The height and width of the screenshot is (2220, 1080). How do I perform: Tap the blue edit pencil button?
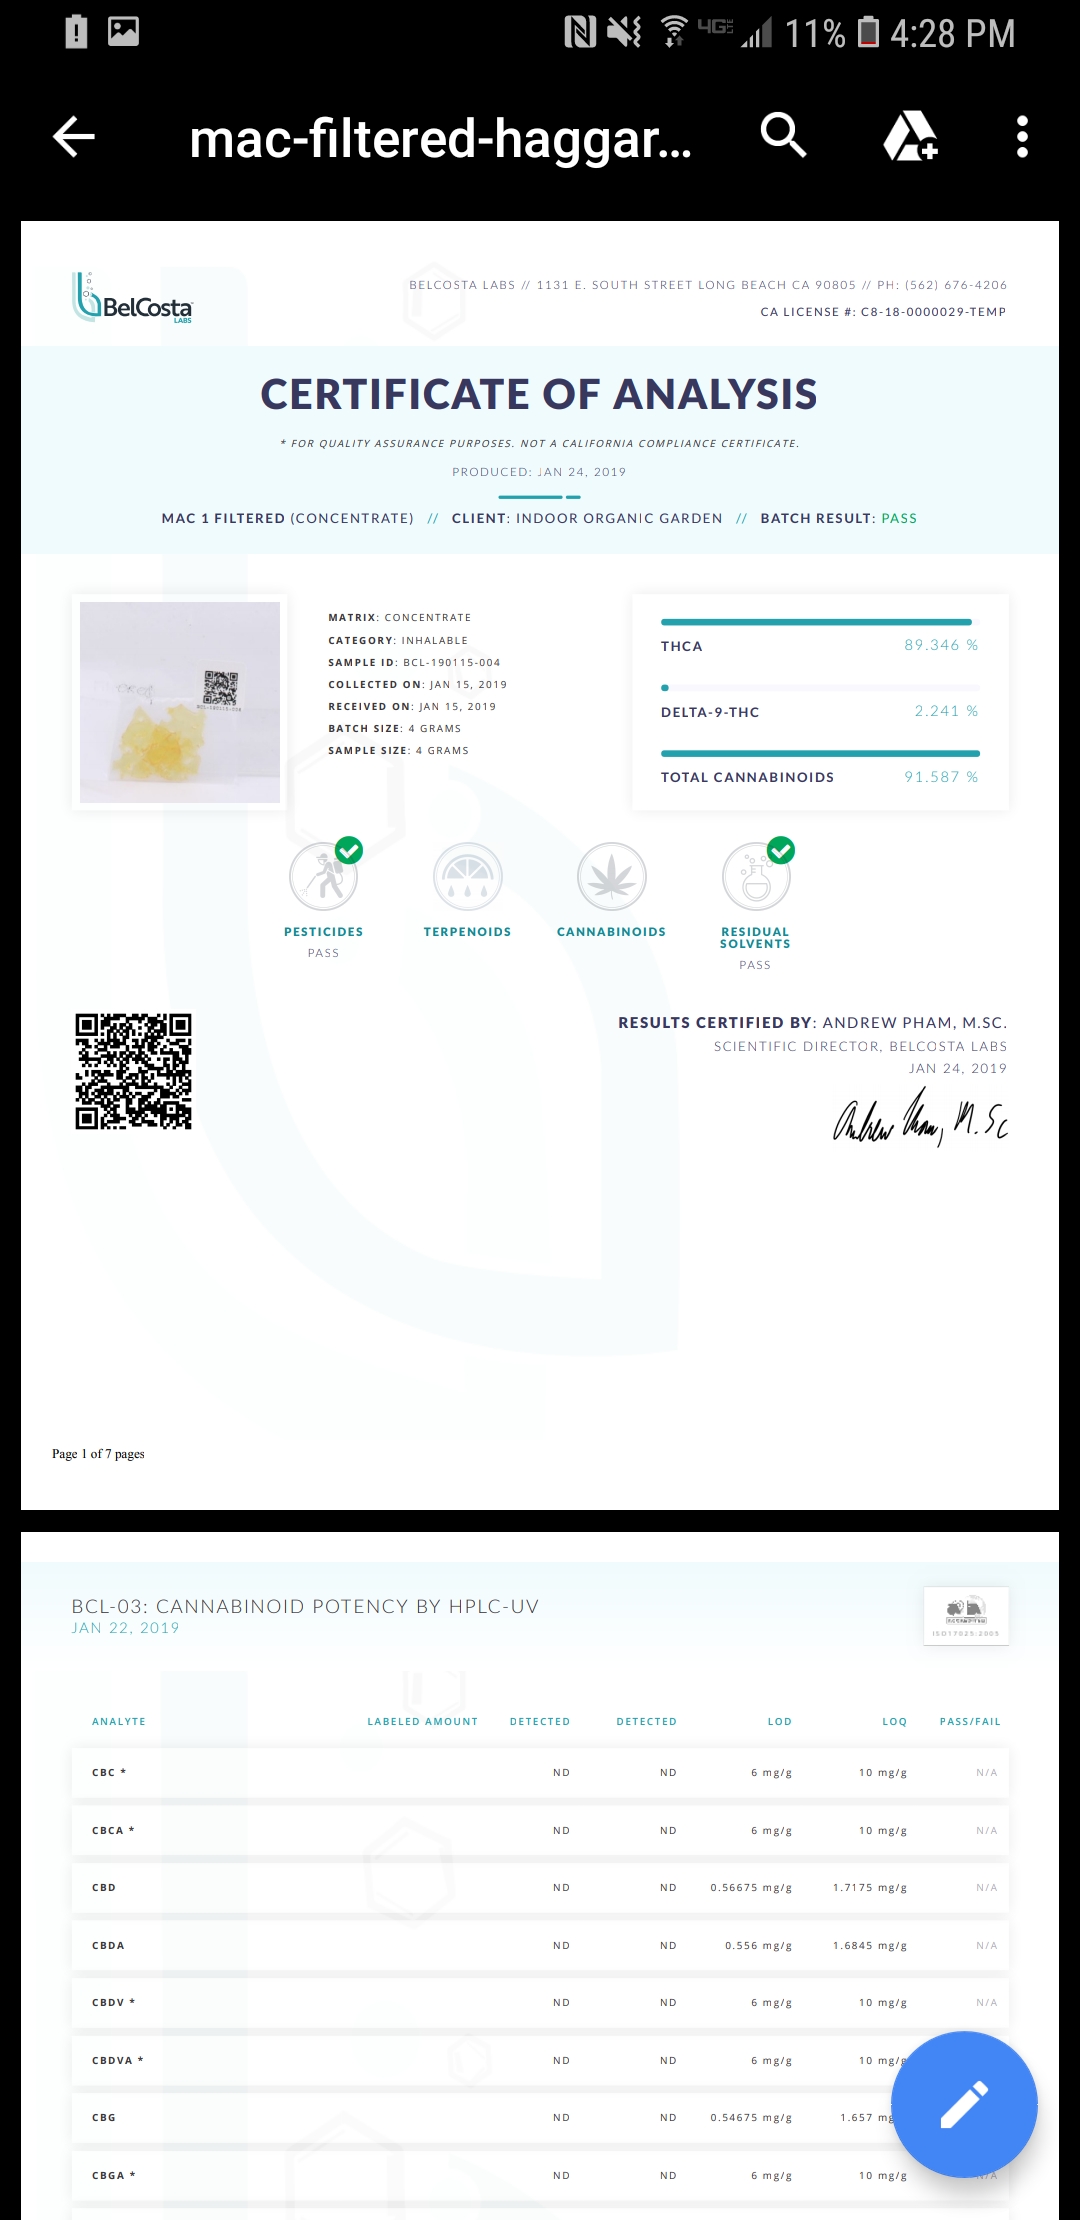[964, 2104]
